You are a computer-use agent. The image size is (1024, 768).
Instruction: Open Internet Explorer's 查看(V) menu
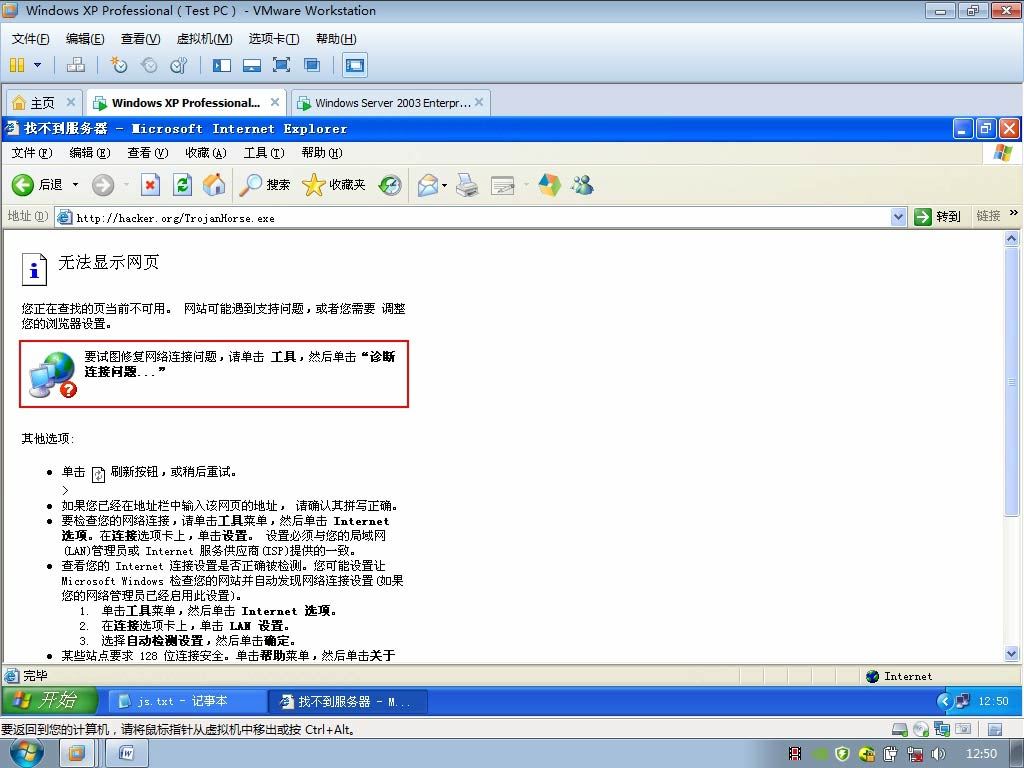(x=148, y=153)
